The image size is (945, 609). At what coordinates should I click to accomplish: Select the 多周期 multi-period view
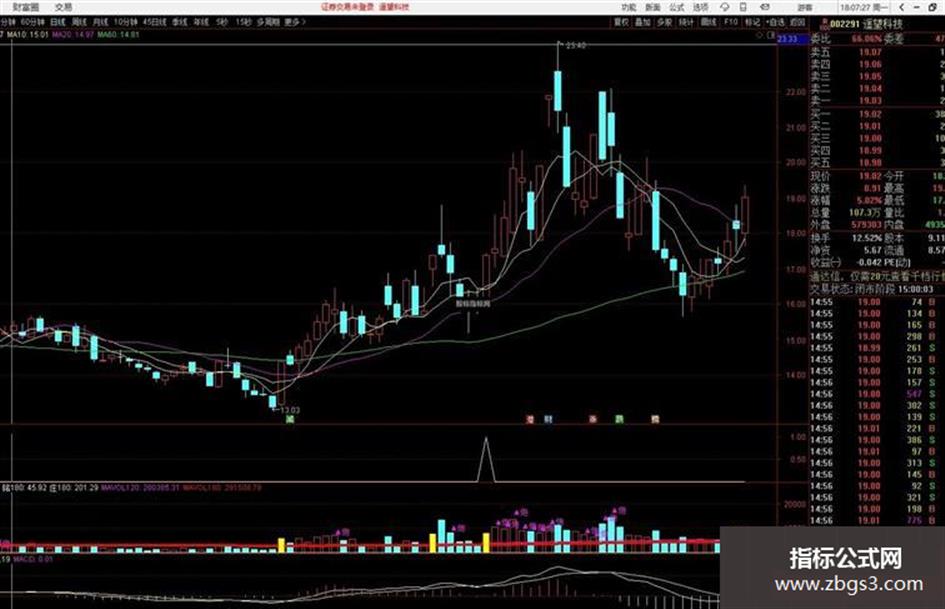[268, 22]
